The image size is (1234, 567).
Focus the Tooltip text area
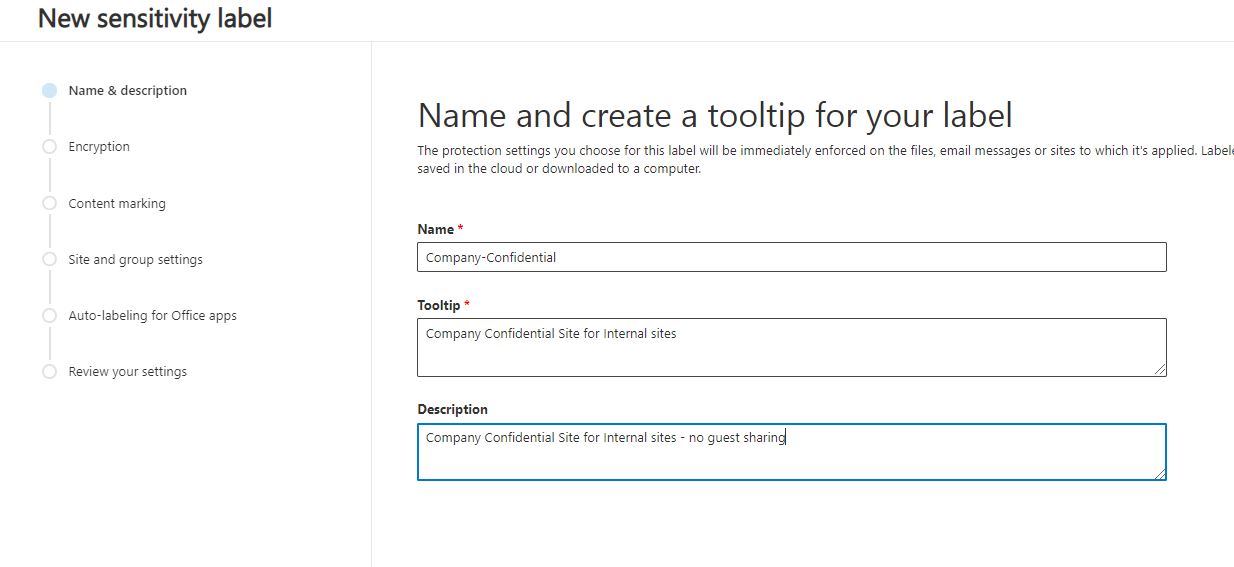pos(790,347)
